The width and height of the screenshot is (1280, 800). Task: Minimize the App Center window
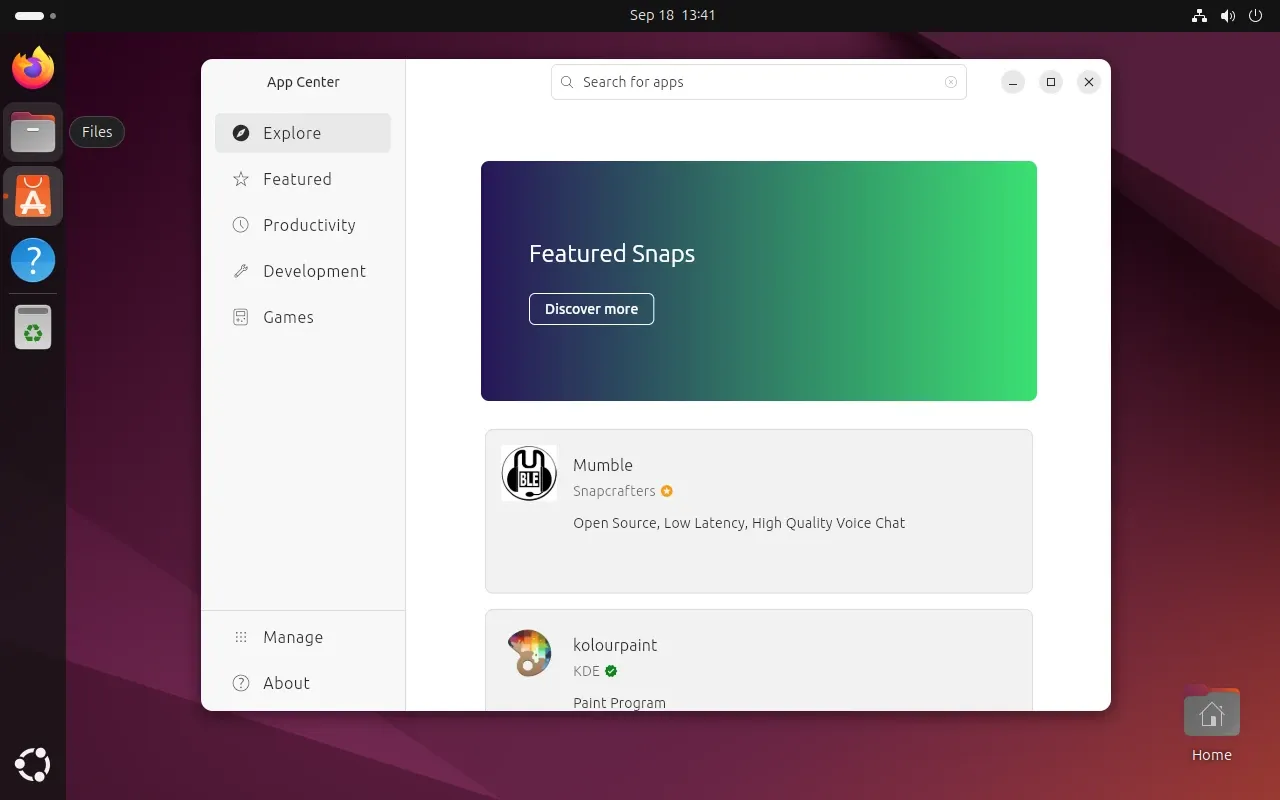[x=1013, y=82]
